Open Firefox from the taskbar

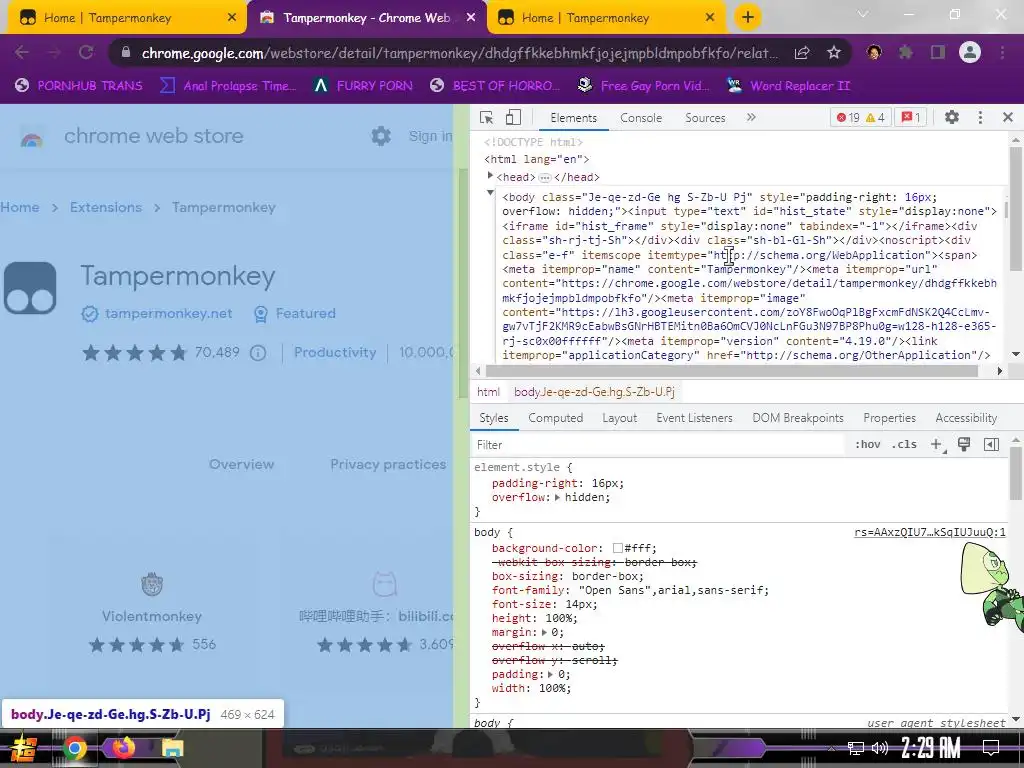(123, 748)
